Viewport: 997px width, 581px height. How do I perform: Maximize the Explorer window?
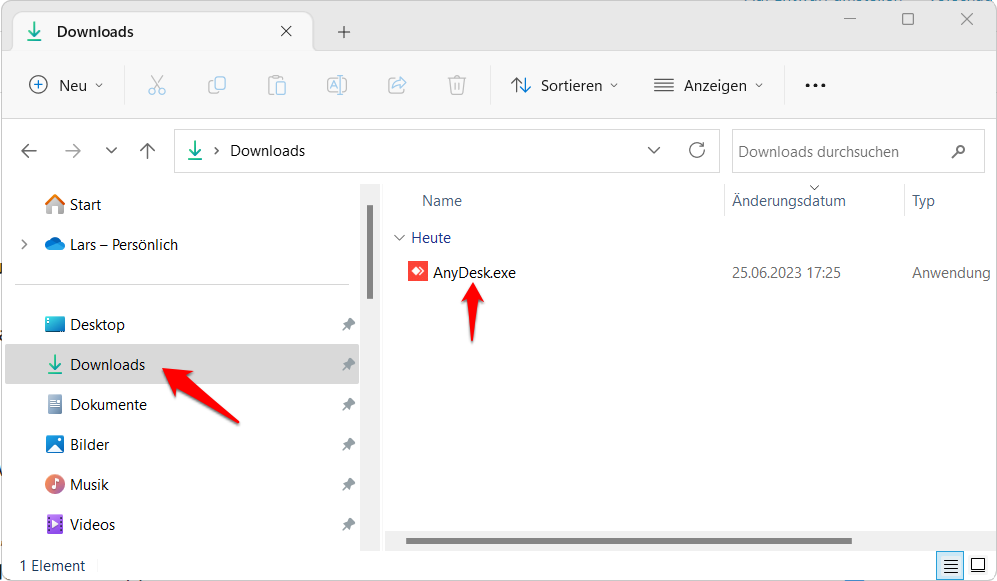(x=908, y=19)
